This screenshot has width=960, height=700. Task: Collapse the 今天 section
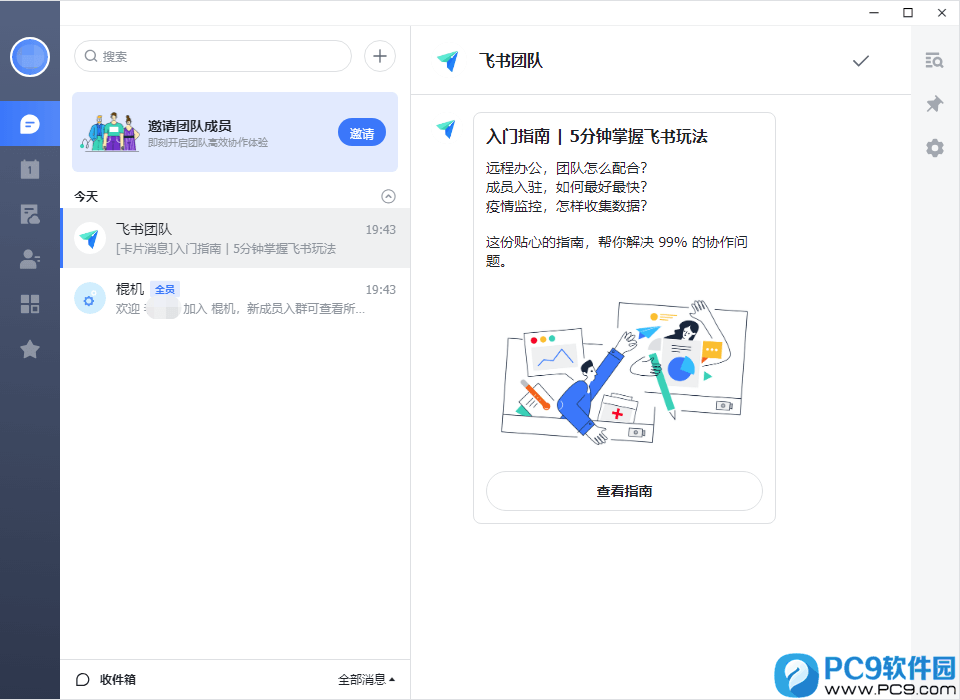pyautogui.click(x=388, y=196)
